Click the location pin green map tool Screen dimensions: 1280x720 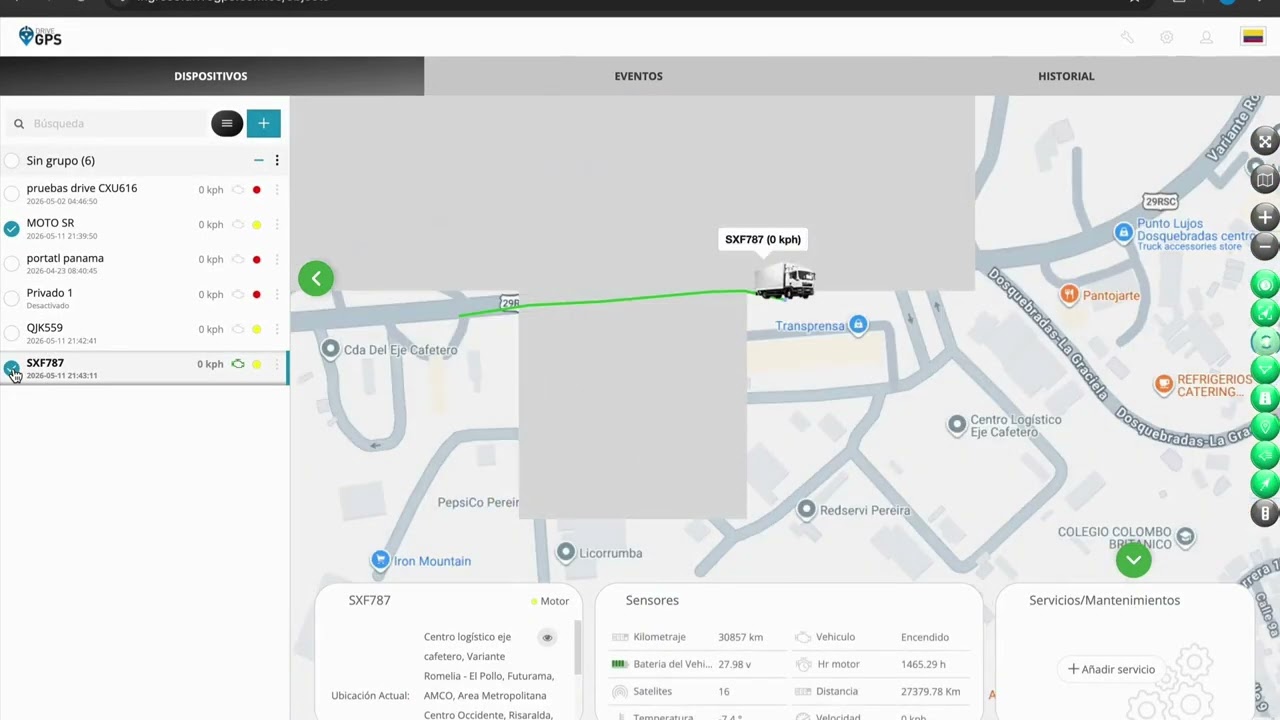[1265, 427]
